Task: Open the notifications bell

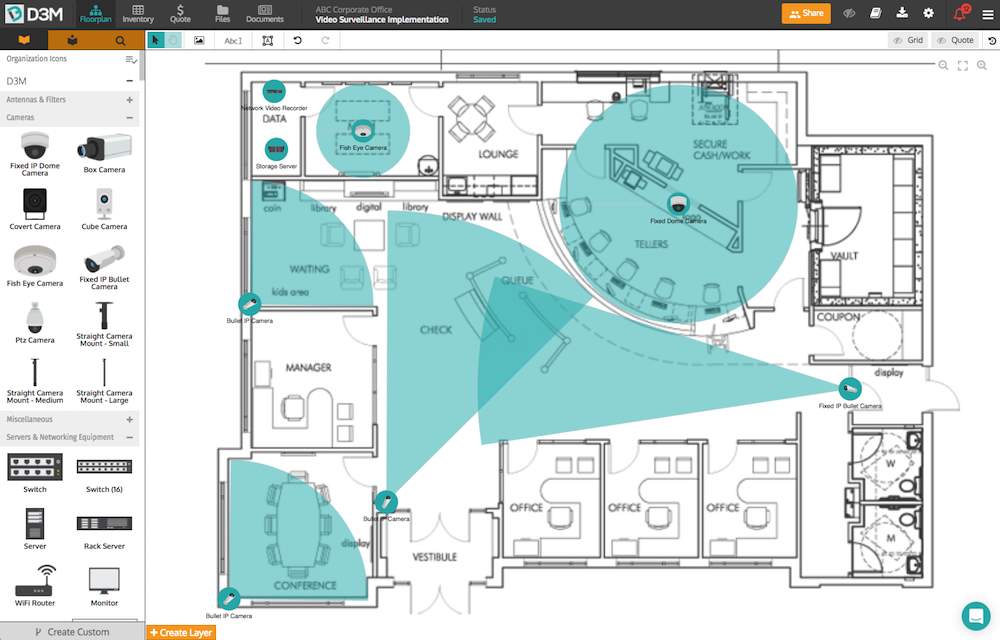Action: click(x=960, y=13)
